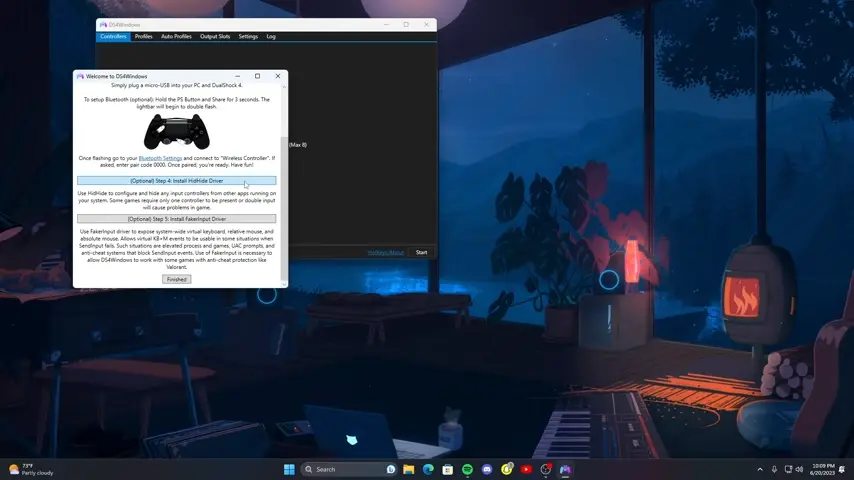
Task: Click the Finished button
Action: (x=176, y=279)
